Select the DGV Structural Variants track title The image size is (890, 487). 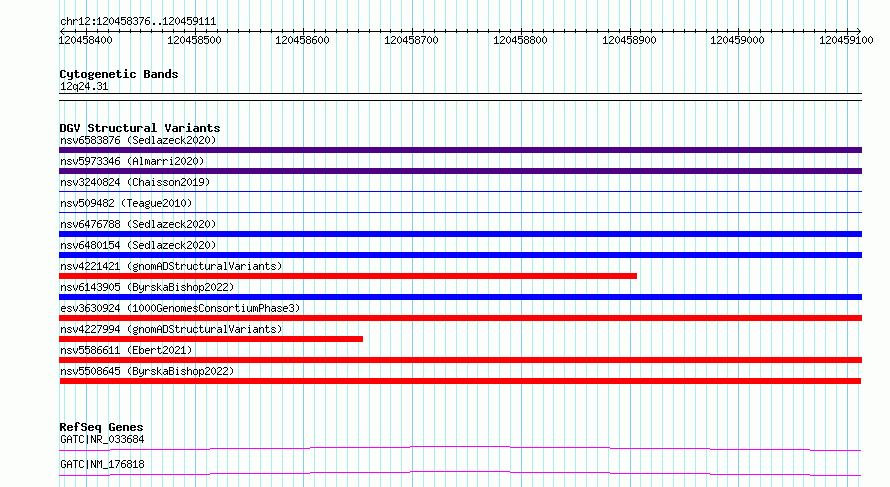point(140,128)
